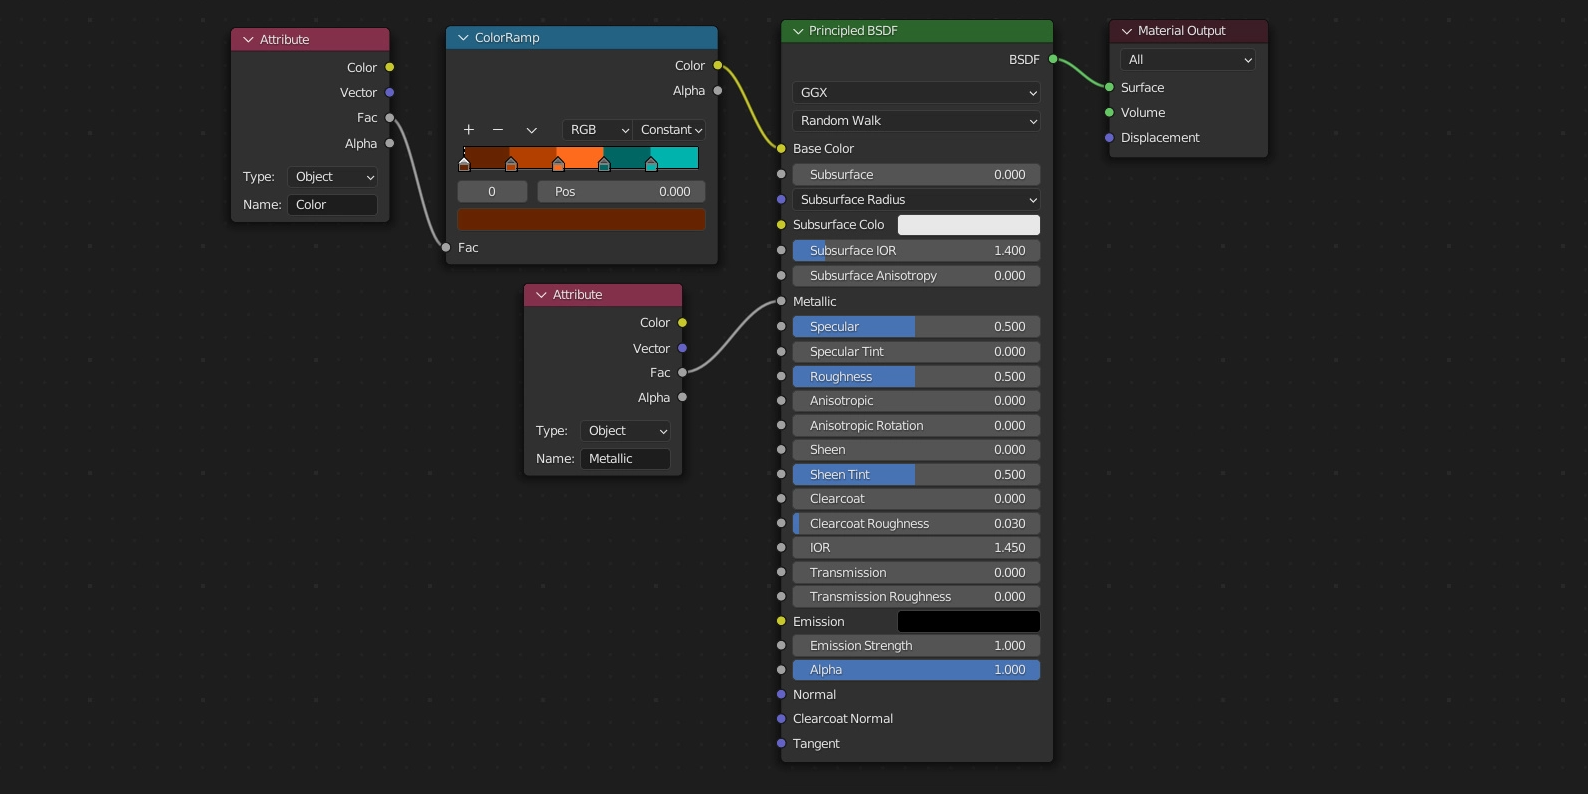Click the Roughness slider
The height and width of the screenshot is (794, 1588).
(x=916, y=377)
